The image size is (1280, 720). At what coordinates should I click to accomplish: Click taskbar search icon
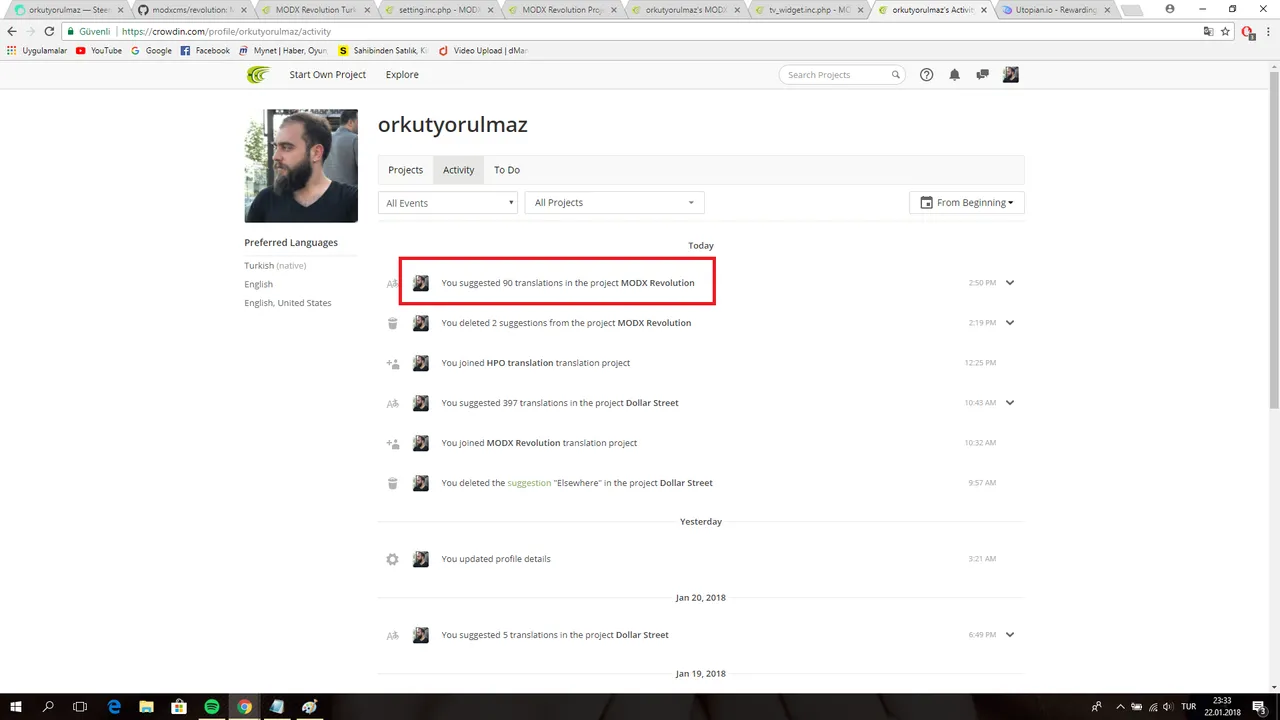pos(48,707)
